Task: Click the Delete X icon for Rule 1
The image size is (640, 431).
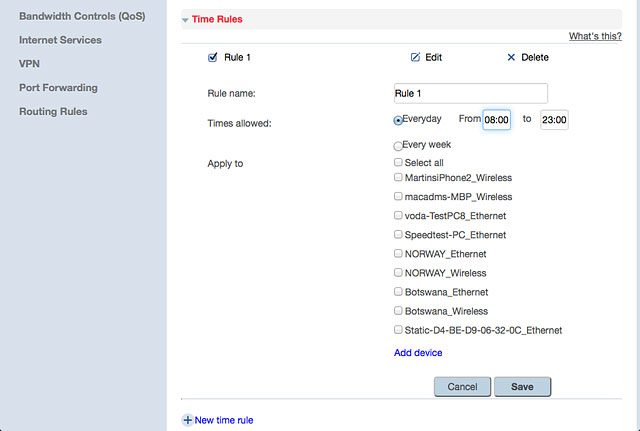Action: pyautogui.click(x=511, y=58)
